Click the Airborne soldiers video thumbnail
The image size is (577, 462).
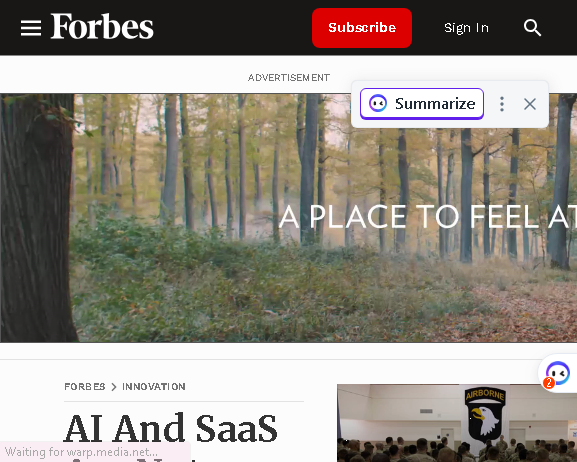457,423
